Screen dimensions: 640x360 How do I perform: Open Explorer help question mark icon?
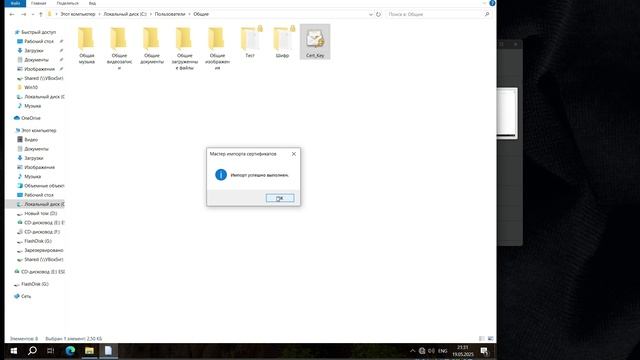coord(492,3)
